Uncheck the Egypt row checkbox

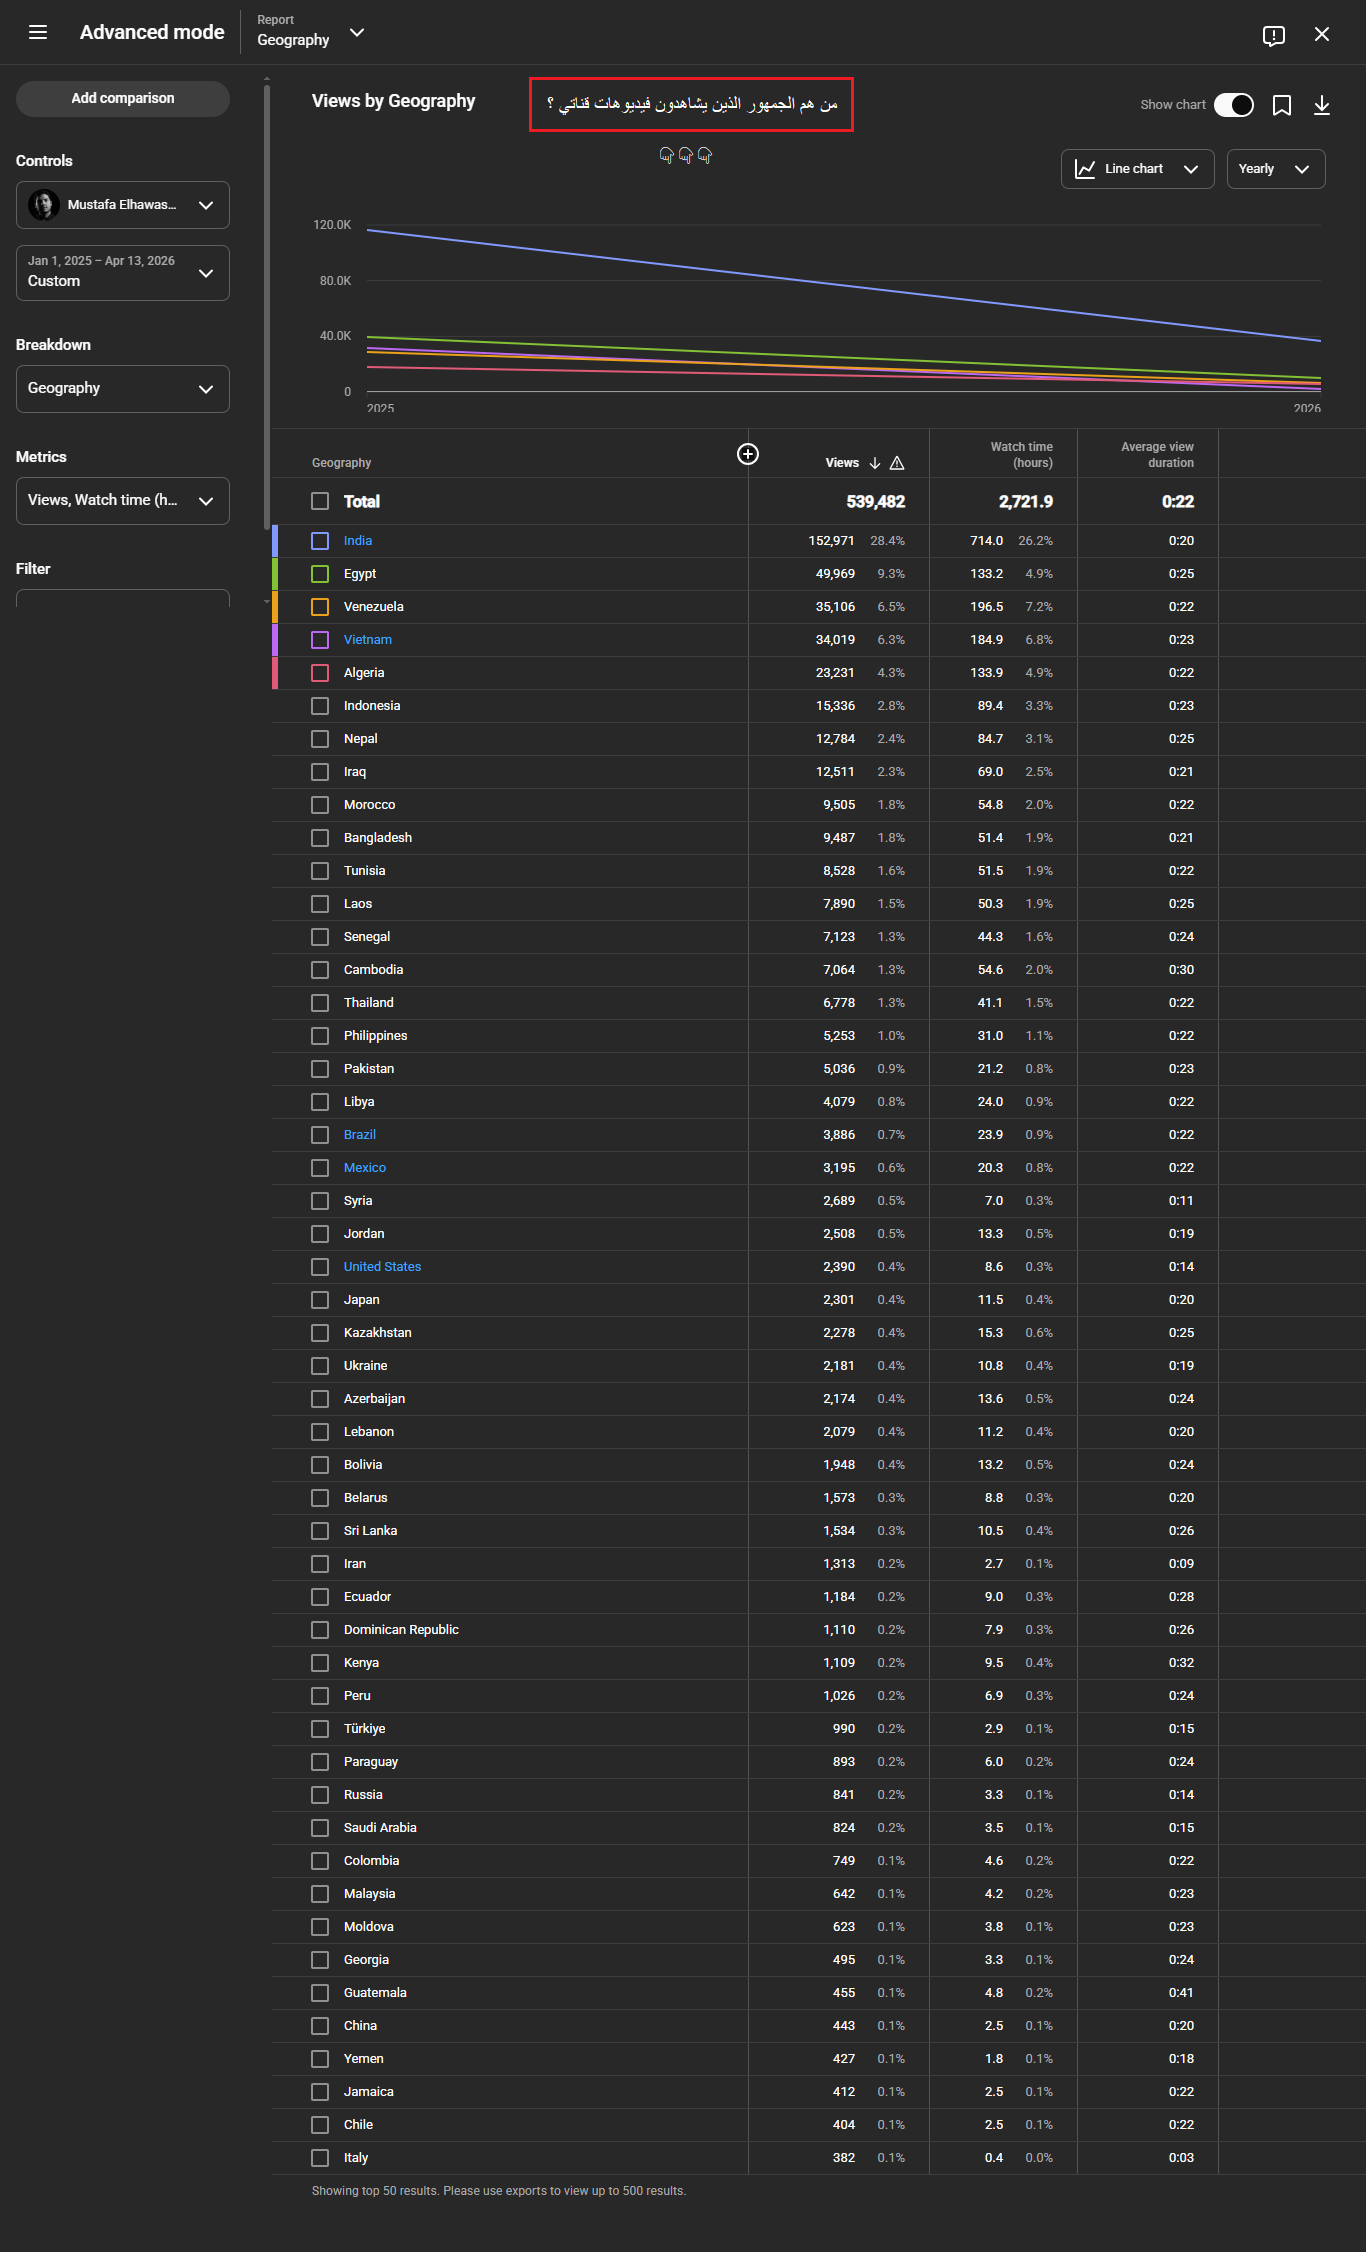pos(320,574)
